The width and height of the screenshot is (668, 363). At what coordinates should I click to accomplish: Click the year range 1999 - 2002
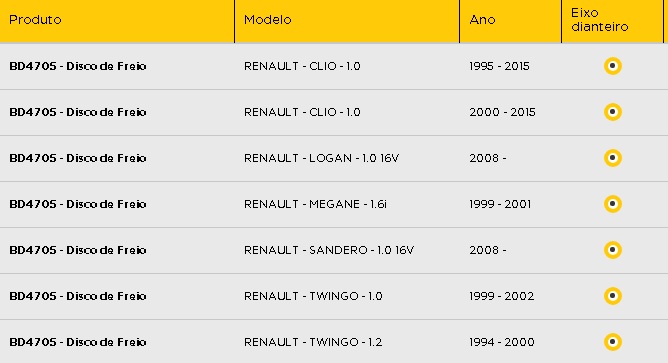coord(501,296)
